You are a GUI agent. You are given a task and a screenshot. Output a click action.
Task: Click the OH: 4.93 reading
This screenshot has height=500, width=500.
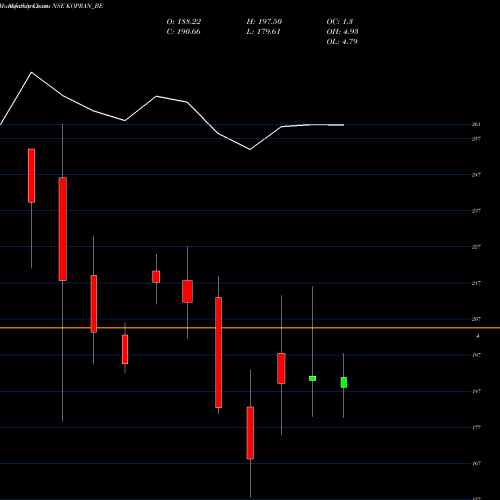tap(342, 32)
